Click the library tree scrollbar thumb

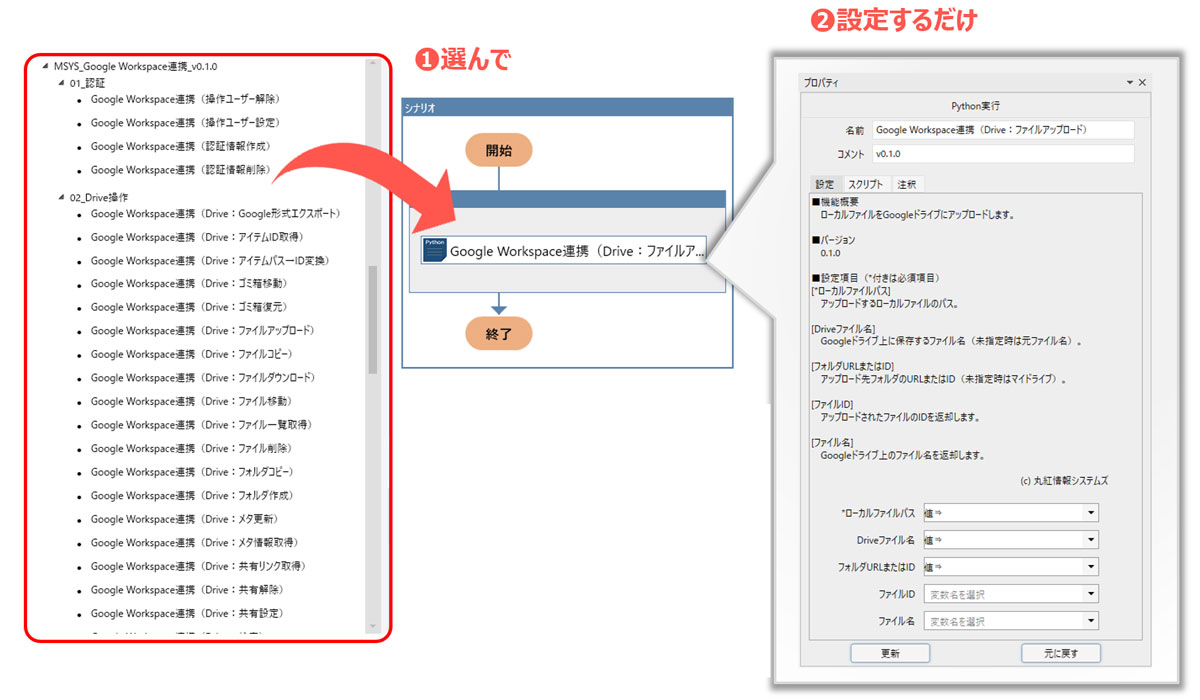[373, 320]
